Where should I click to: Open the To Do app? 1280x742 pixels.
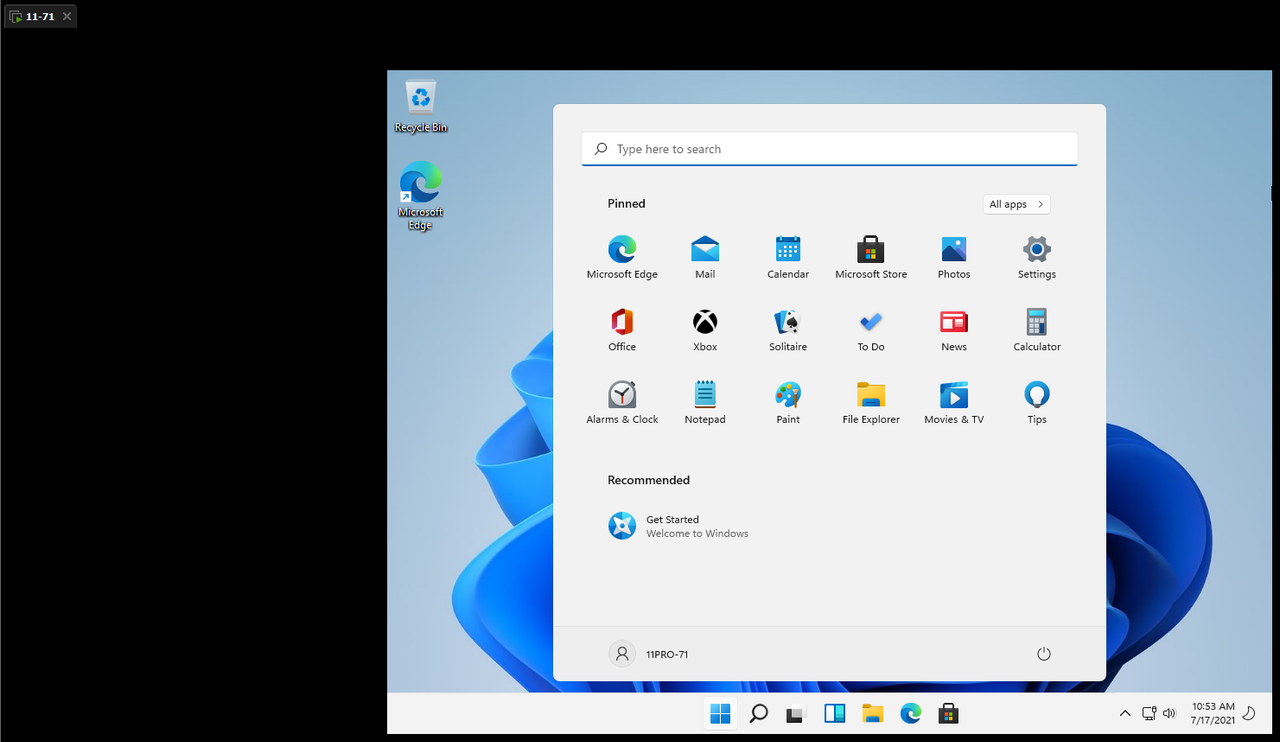pyautogui.click(x=871, y=330)
